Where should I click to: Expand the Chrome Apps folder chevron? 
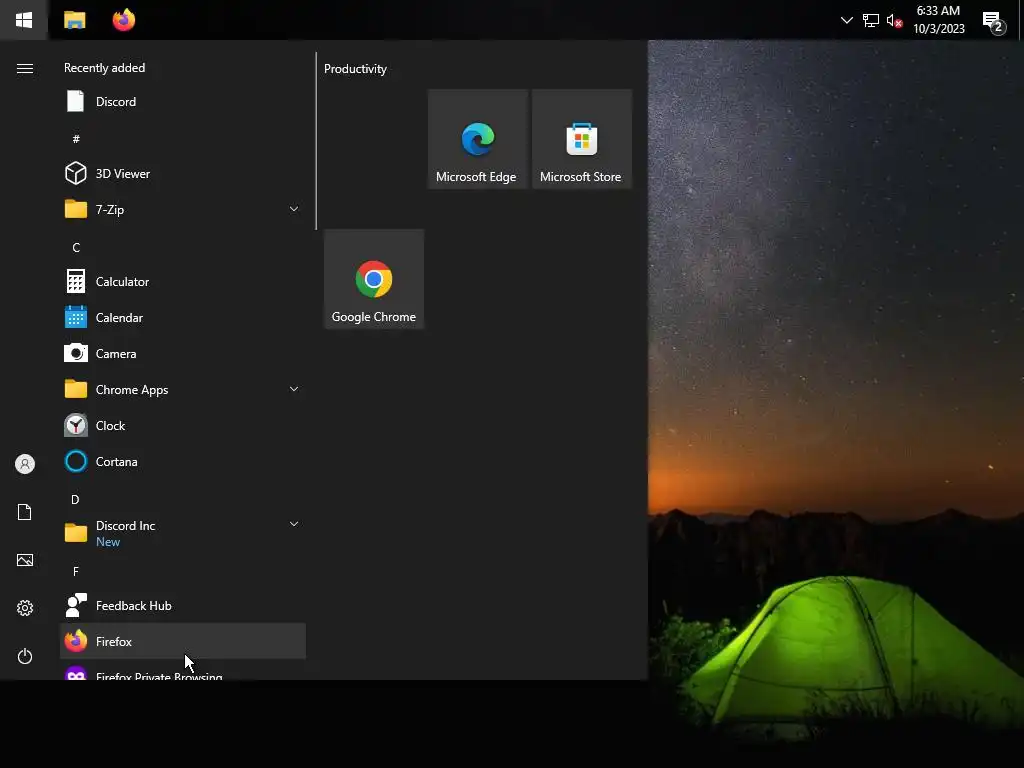tap(294, 389)
